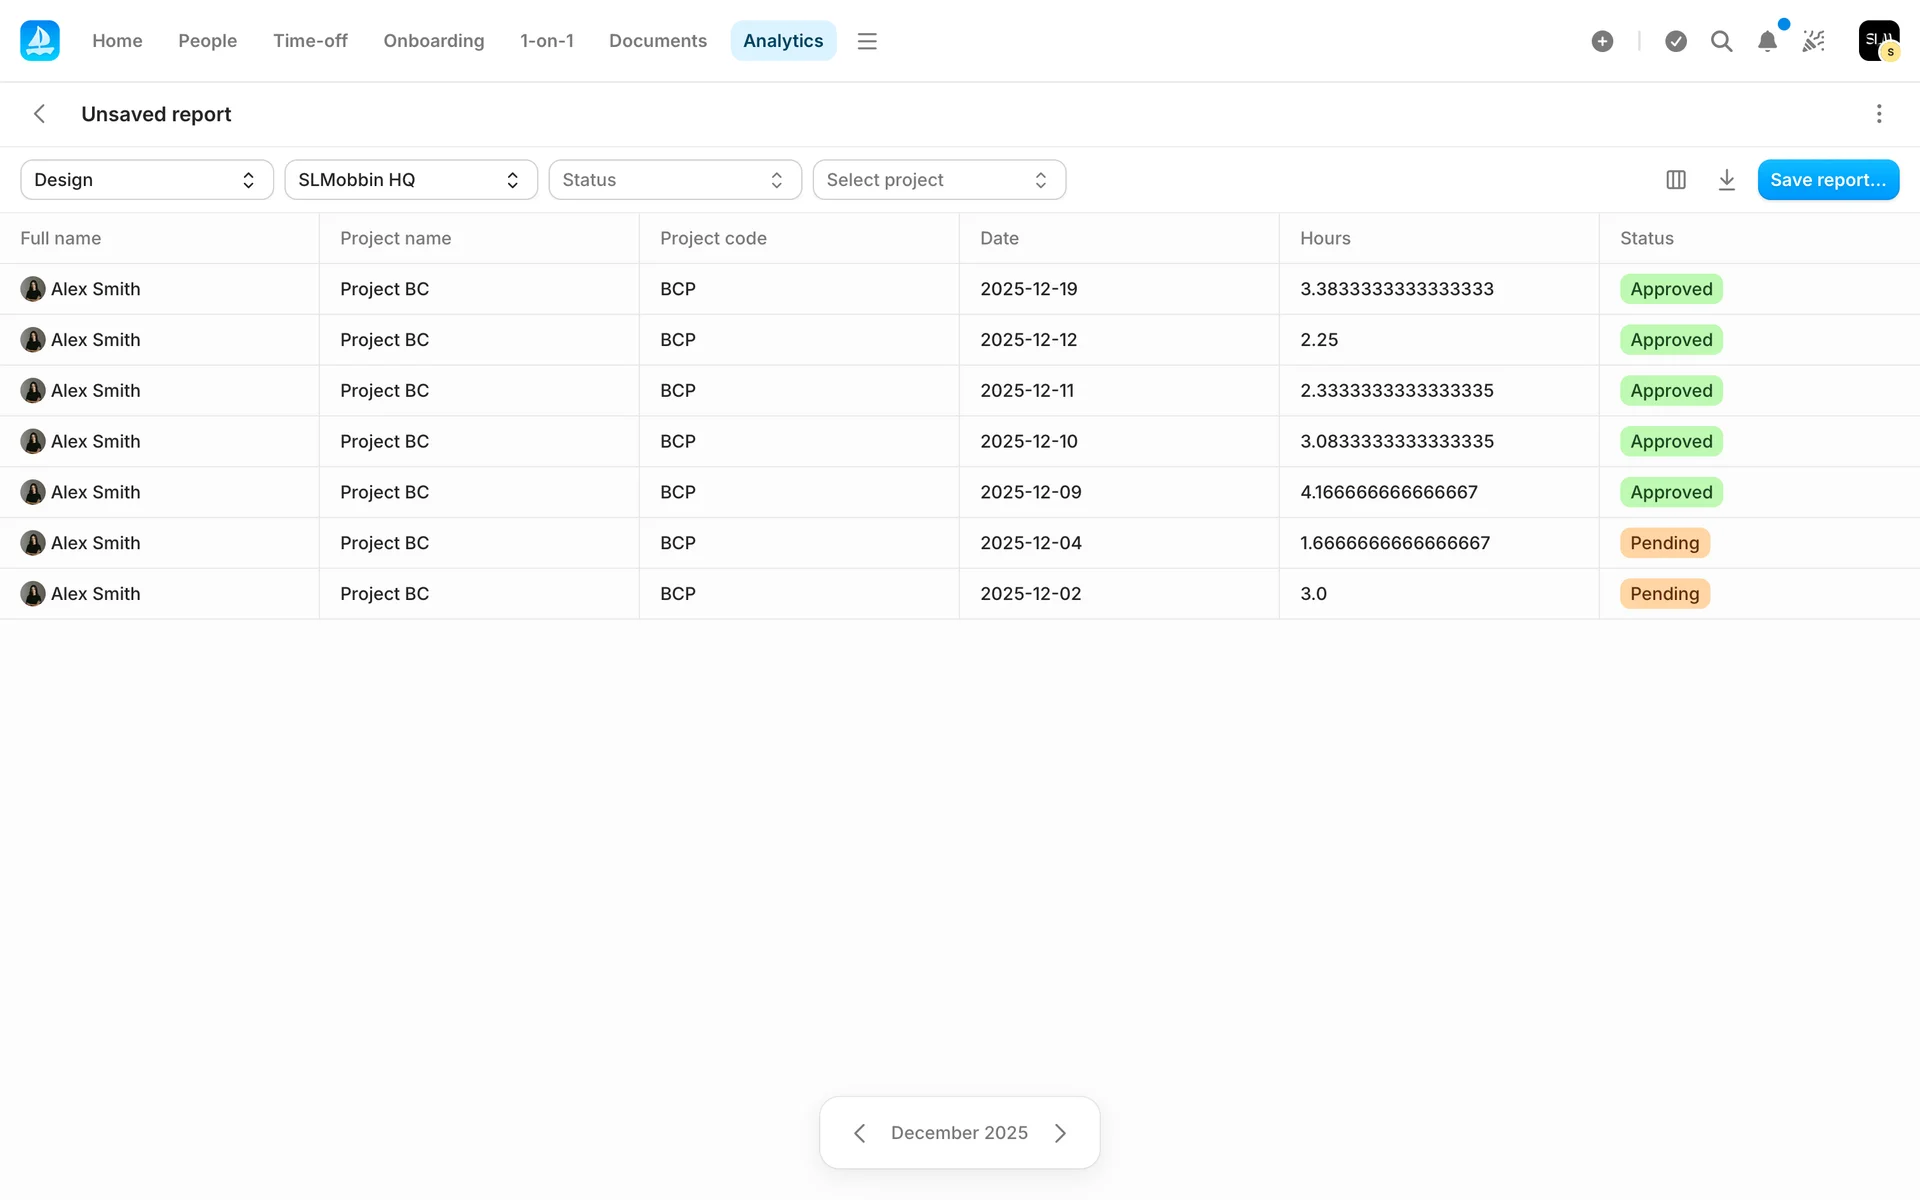Screen dimensions: 1920x1200
Task: Open the checkmark tasks icon
Action: 1676,41
